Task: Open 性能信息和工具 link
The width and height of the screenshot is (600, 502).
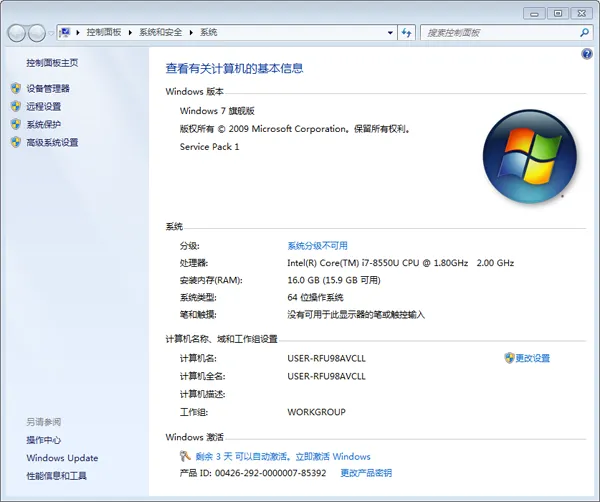Action: click(x=56, y=476)
